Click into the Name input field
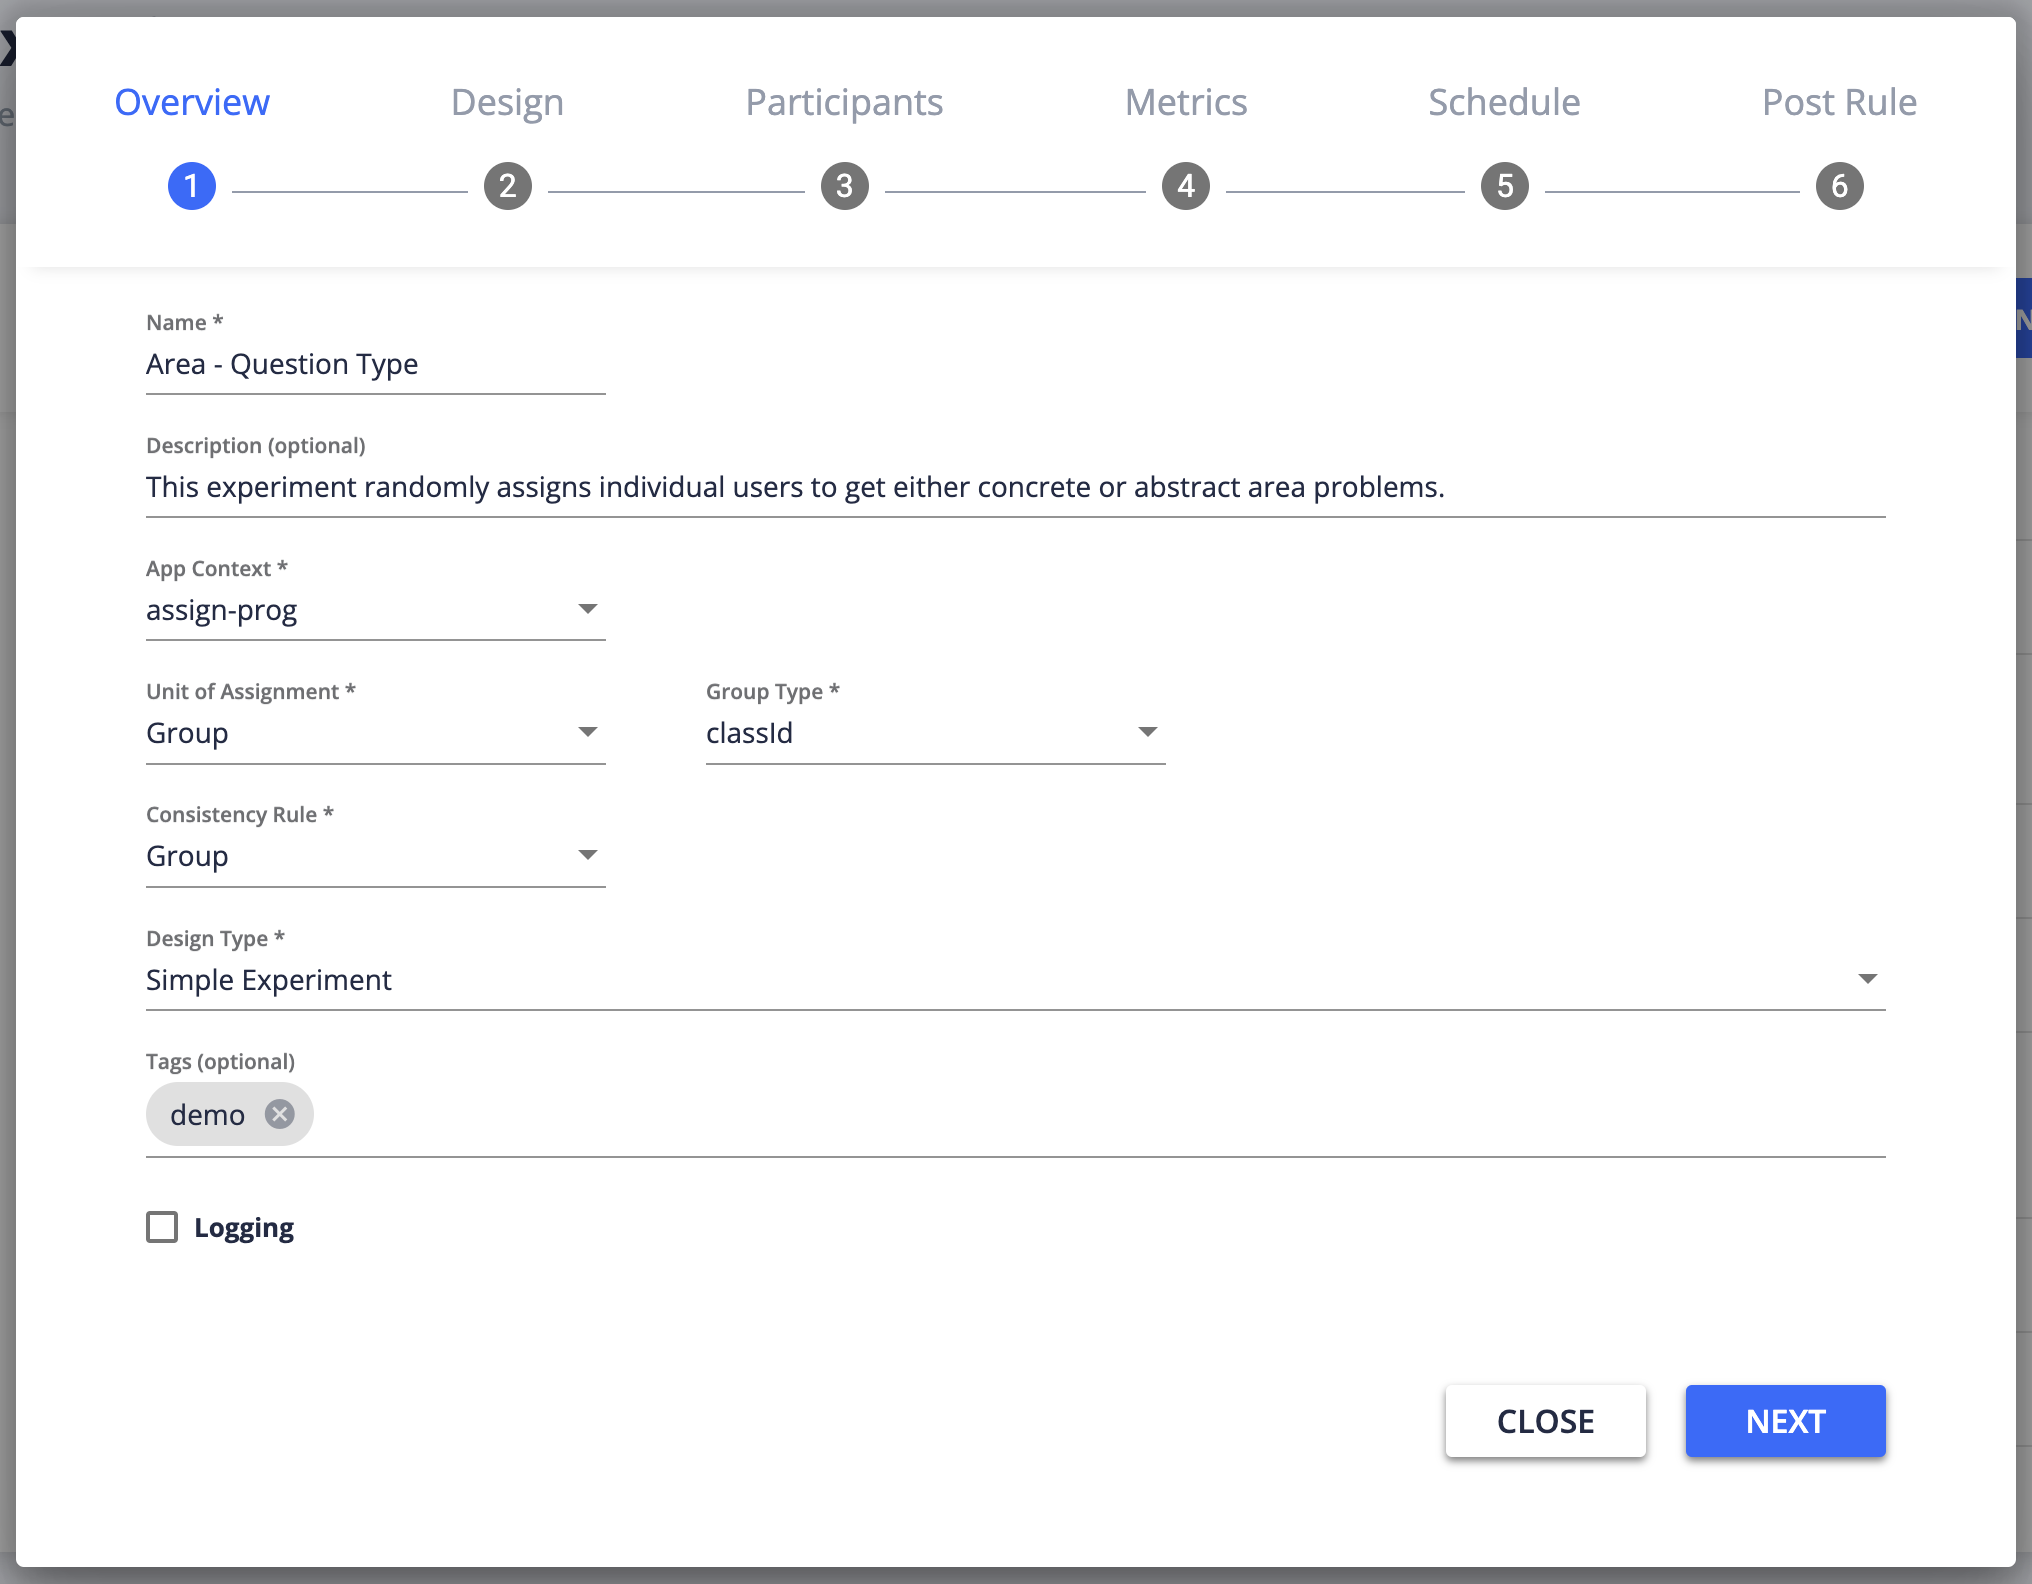Viewport: 2032px width, 1584px height. 375,365
